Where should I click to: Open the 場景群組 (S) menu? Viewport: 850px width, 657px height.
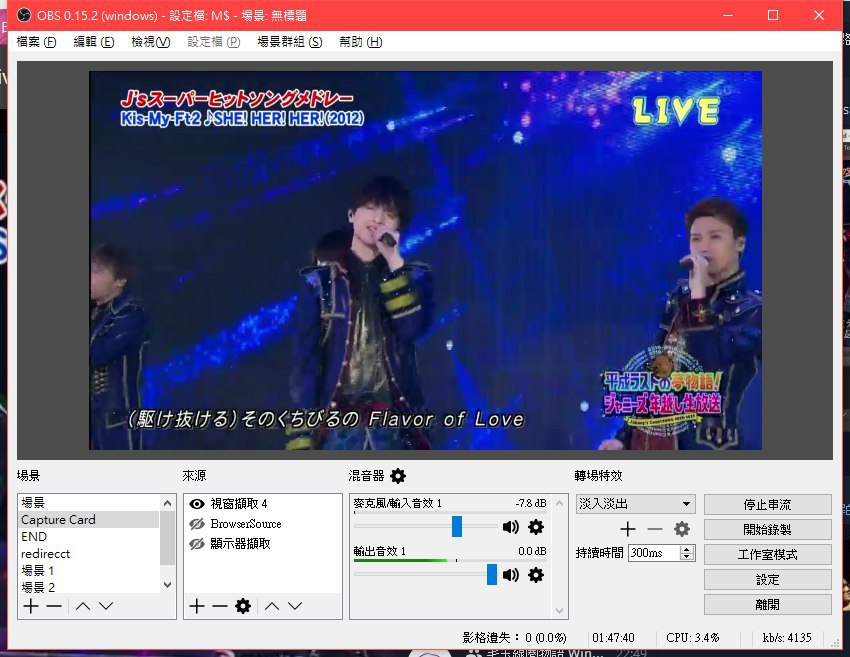289,42
